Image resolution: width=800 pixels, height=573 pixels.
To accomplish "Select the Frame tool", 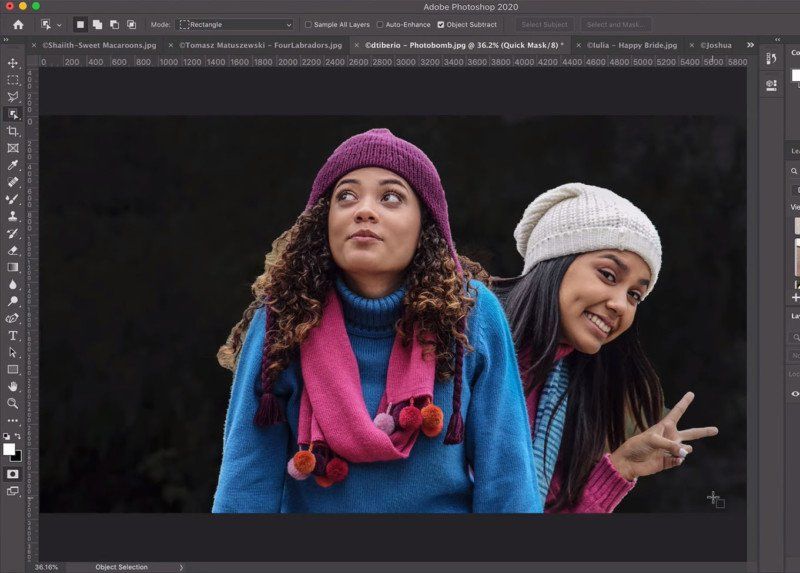I will pos(13,148).
